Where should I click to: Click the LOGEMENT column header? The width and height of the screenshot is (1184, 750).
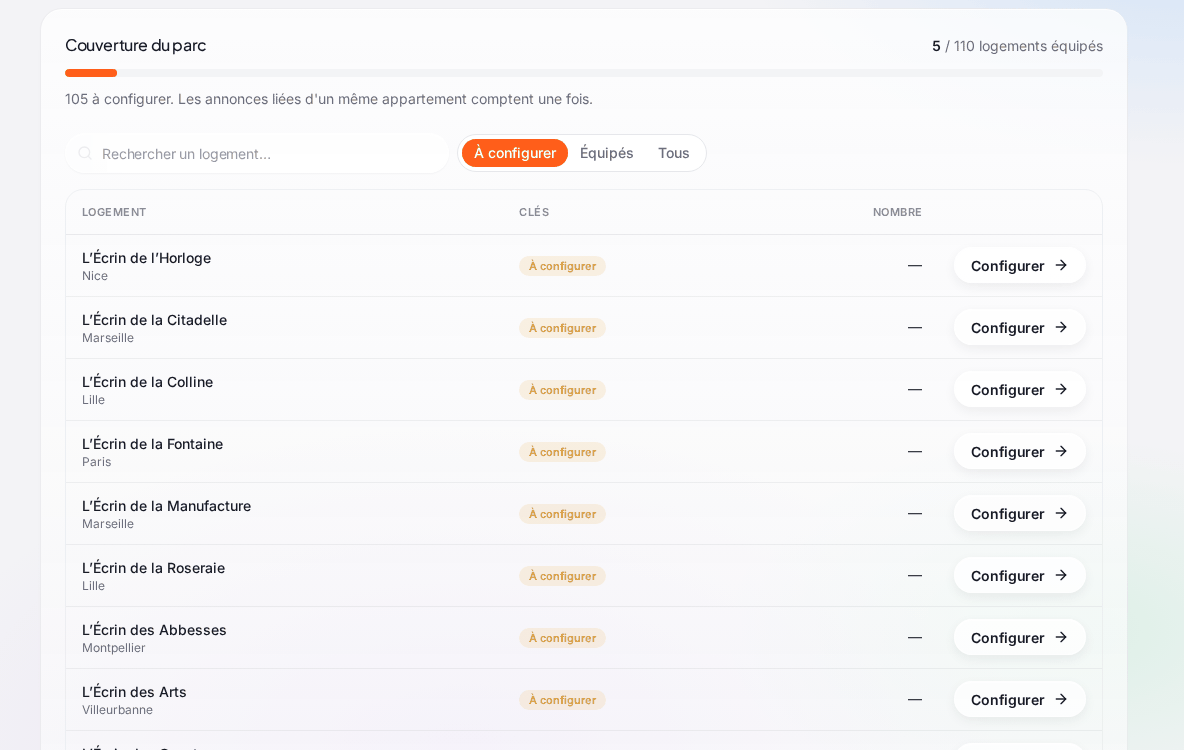(x=114, y=212)
